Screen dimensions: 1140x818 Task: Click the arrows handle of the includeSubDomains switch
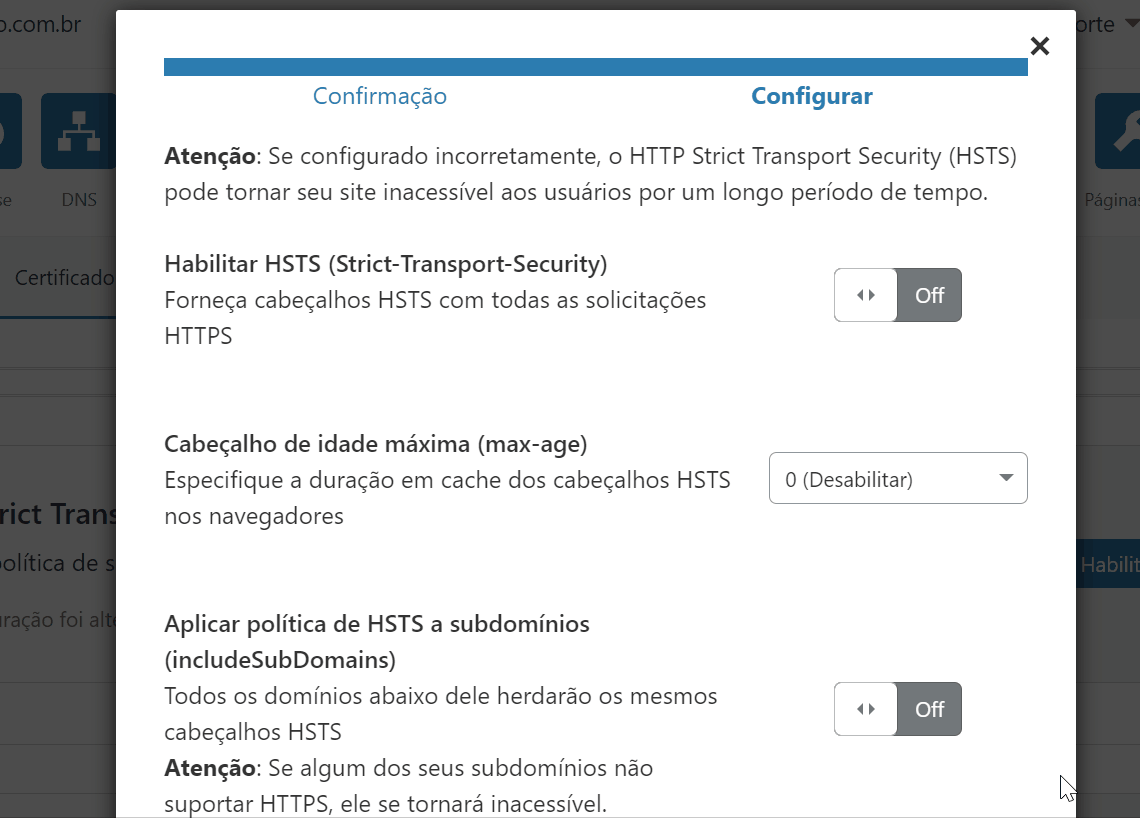click(865, 709)
